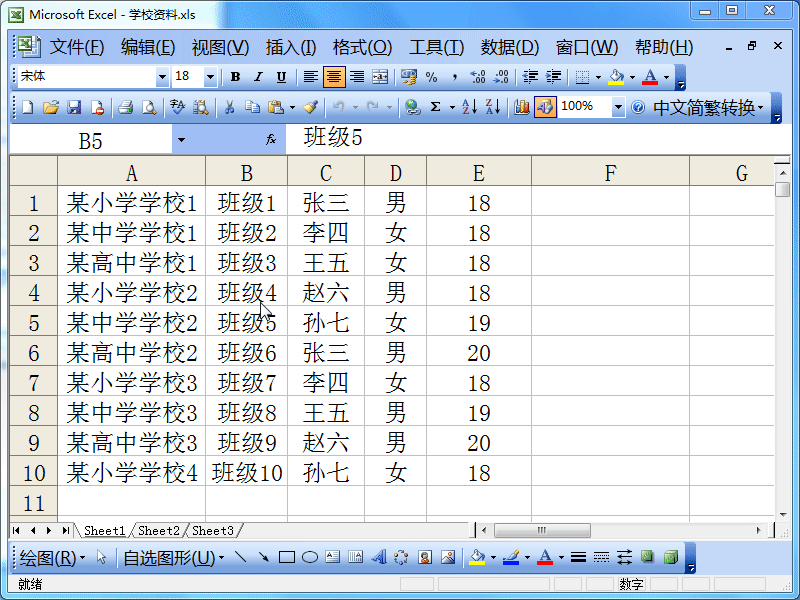Open Excel Help question mark icon
The height and width of the screenshot is (600, 800).
[638, 108]
